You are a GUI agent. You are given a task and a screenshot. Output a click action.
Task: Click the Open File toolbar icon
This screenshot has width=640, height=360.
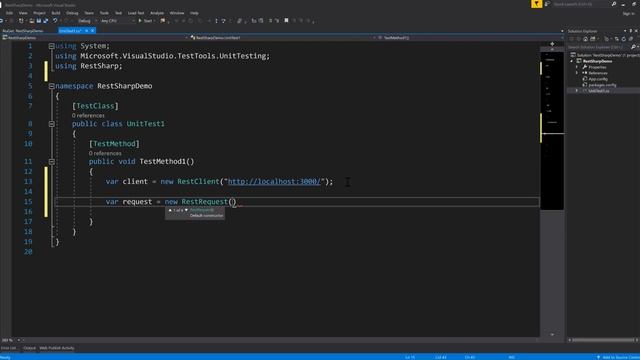[32, 20]
